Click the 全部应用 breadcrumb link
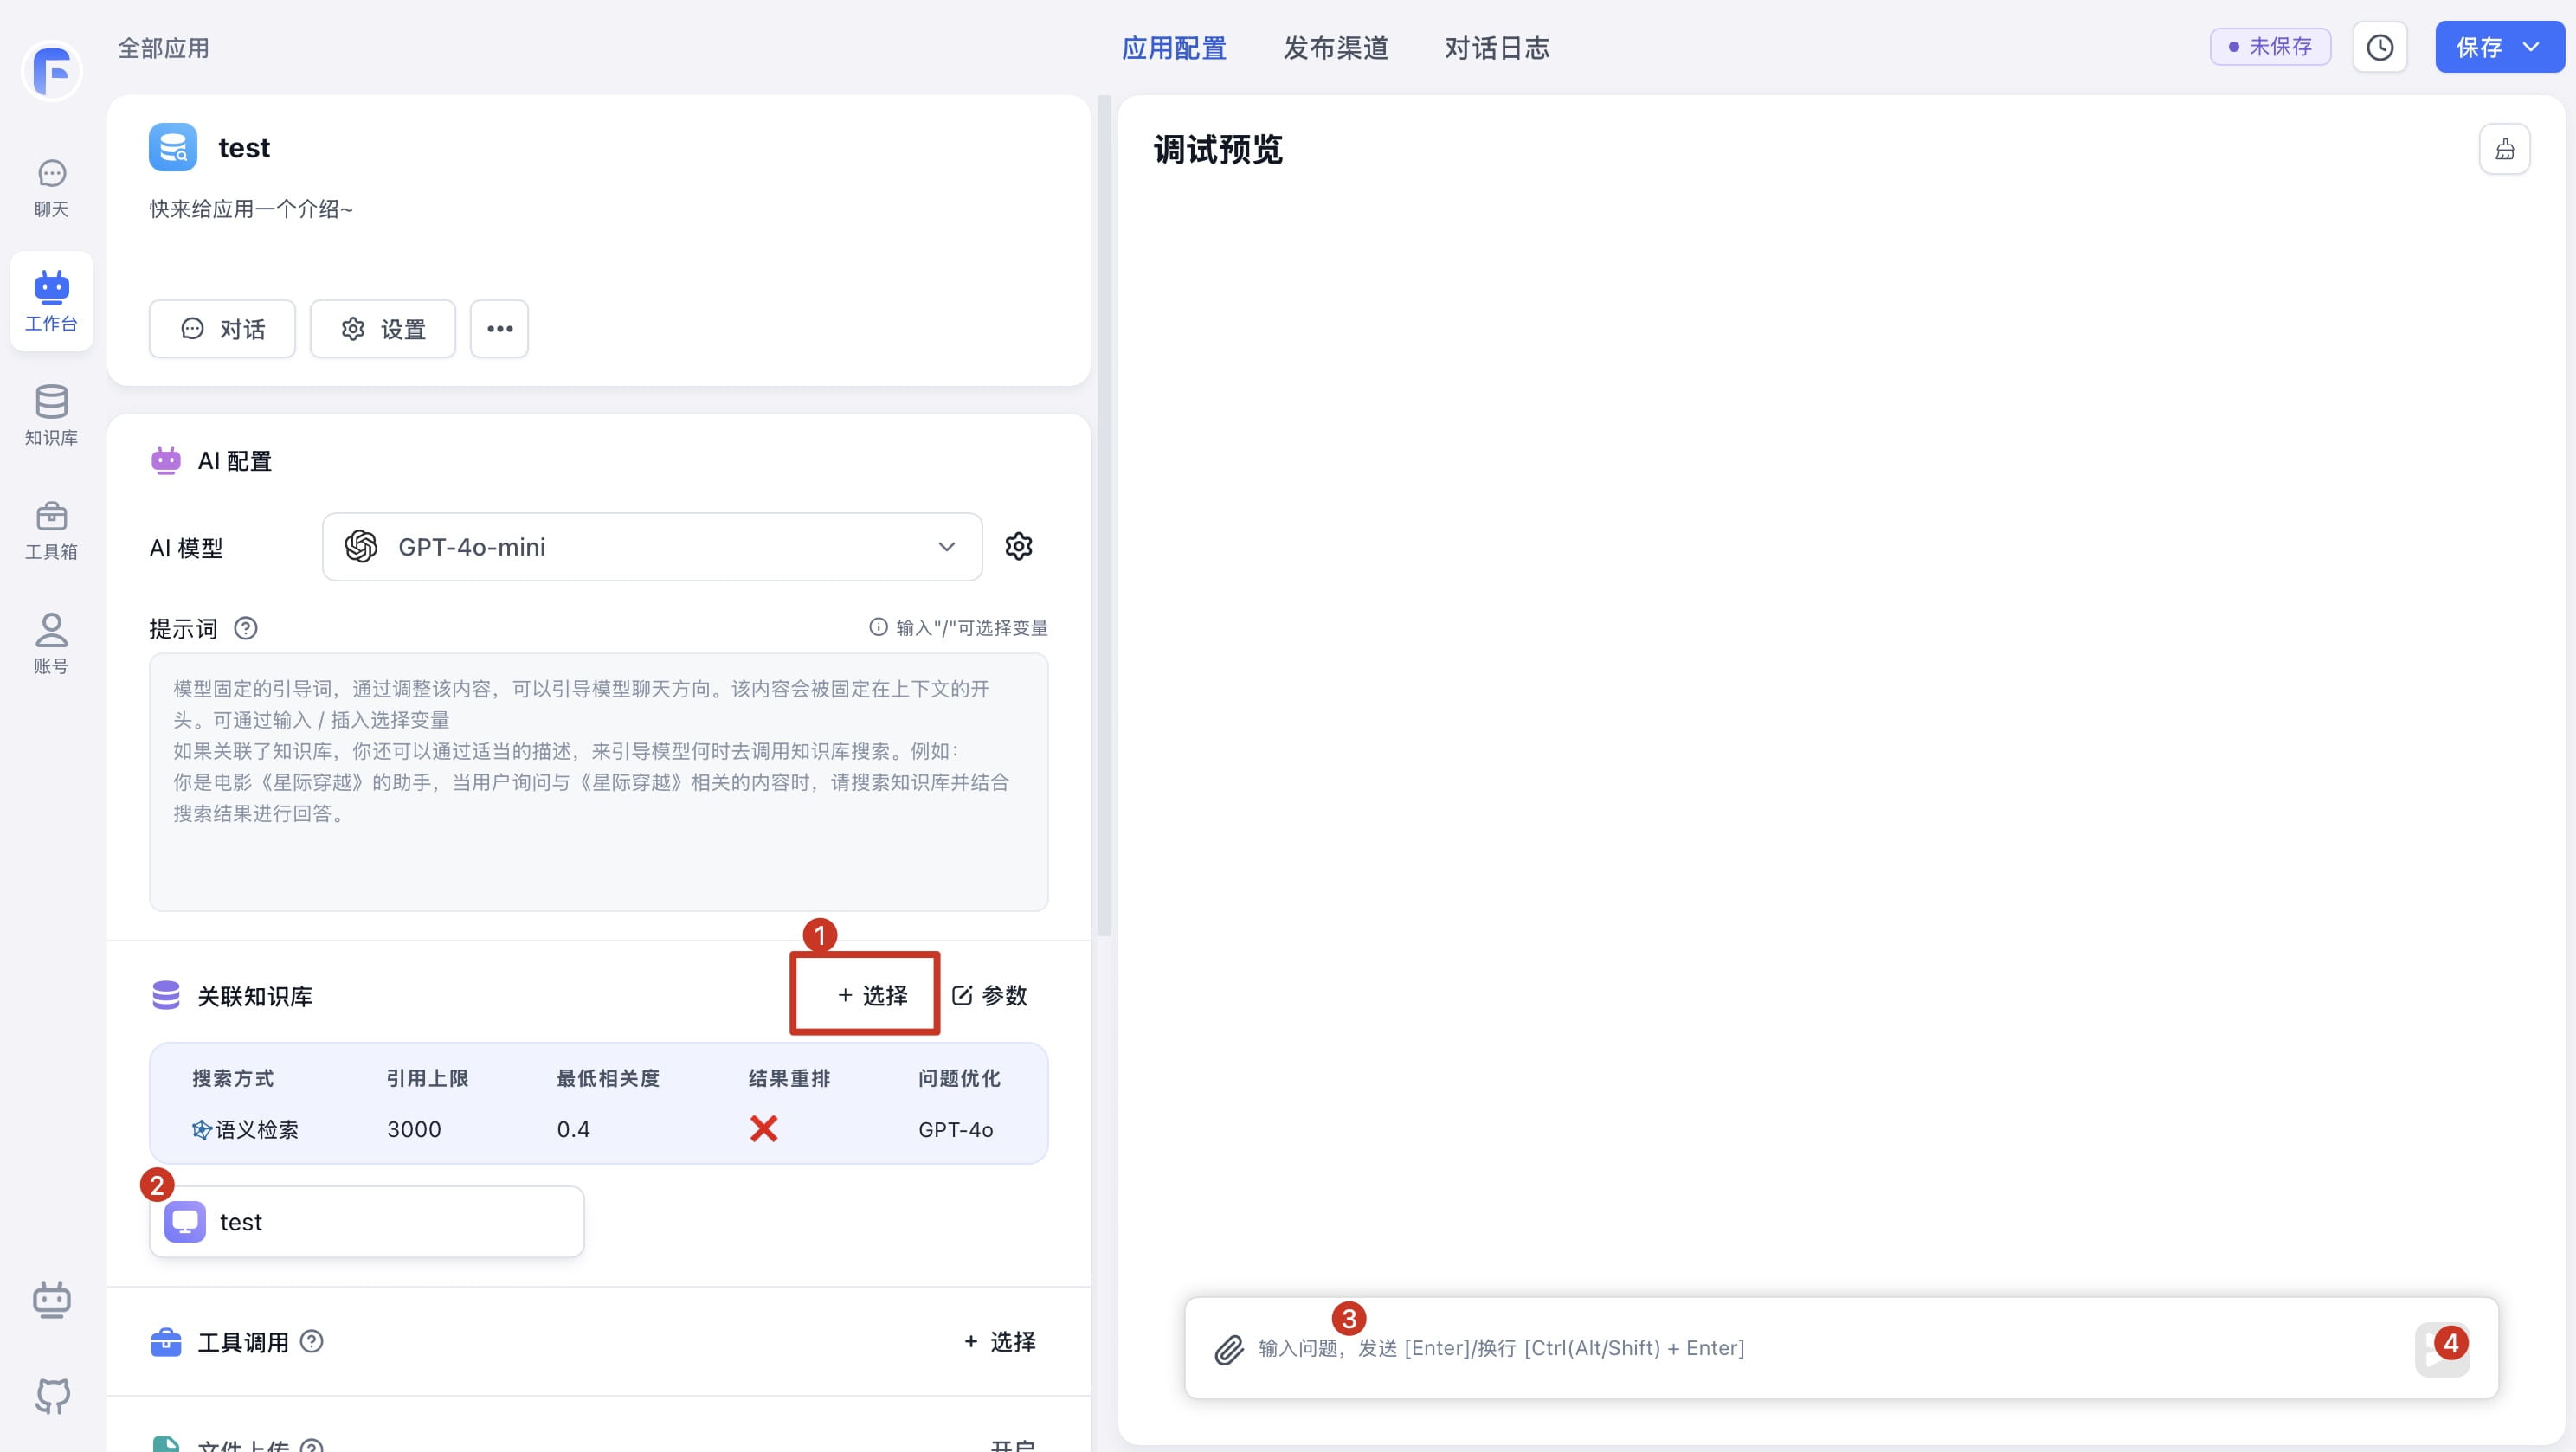 [163, 48]
